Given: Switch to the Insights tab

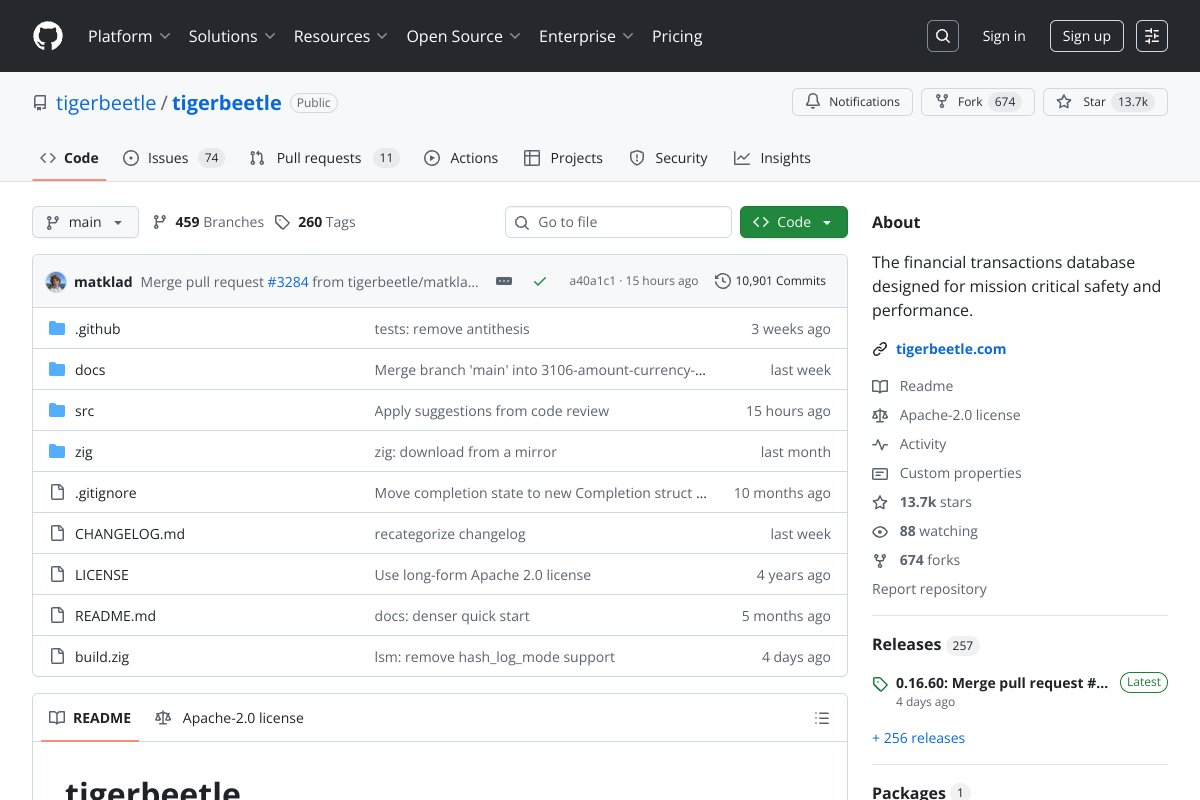Looking at the screenshot, I should tap(772, 158).
